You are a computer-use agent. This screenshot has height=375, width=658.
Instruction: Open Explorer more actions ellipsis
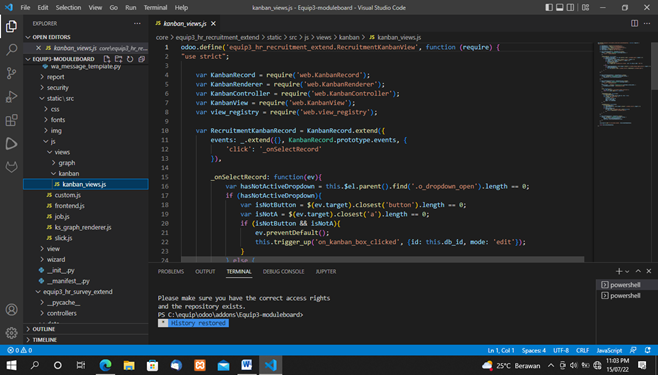137,23
